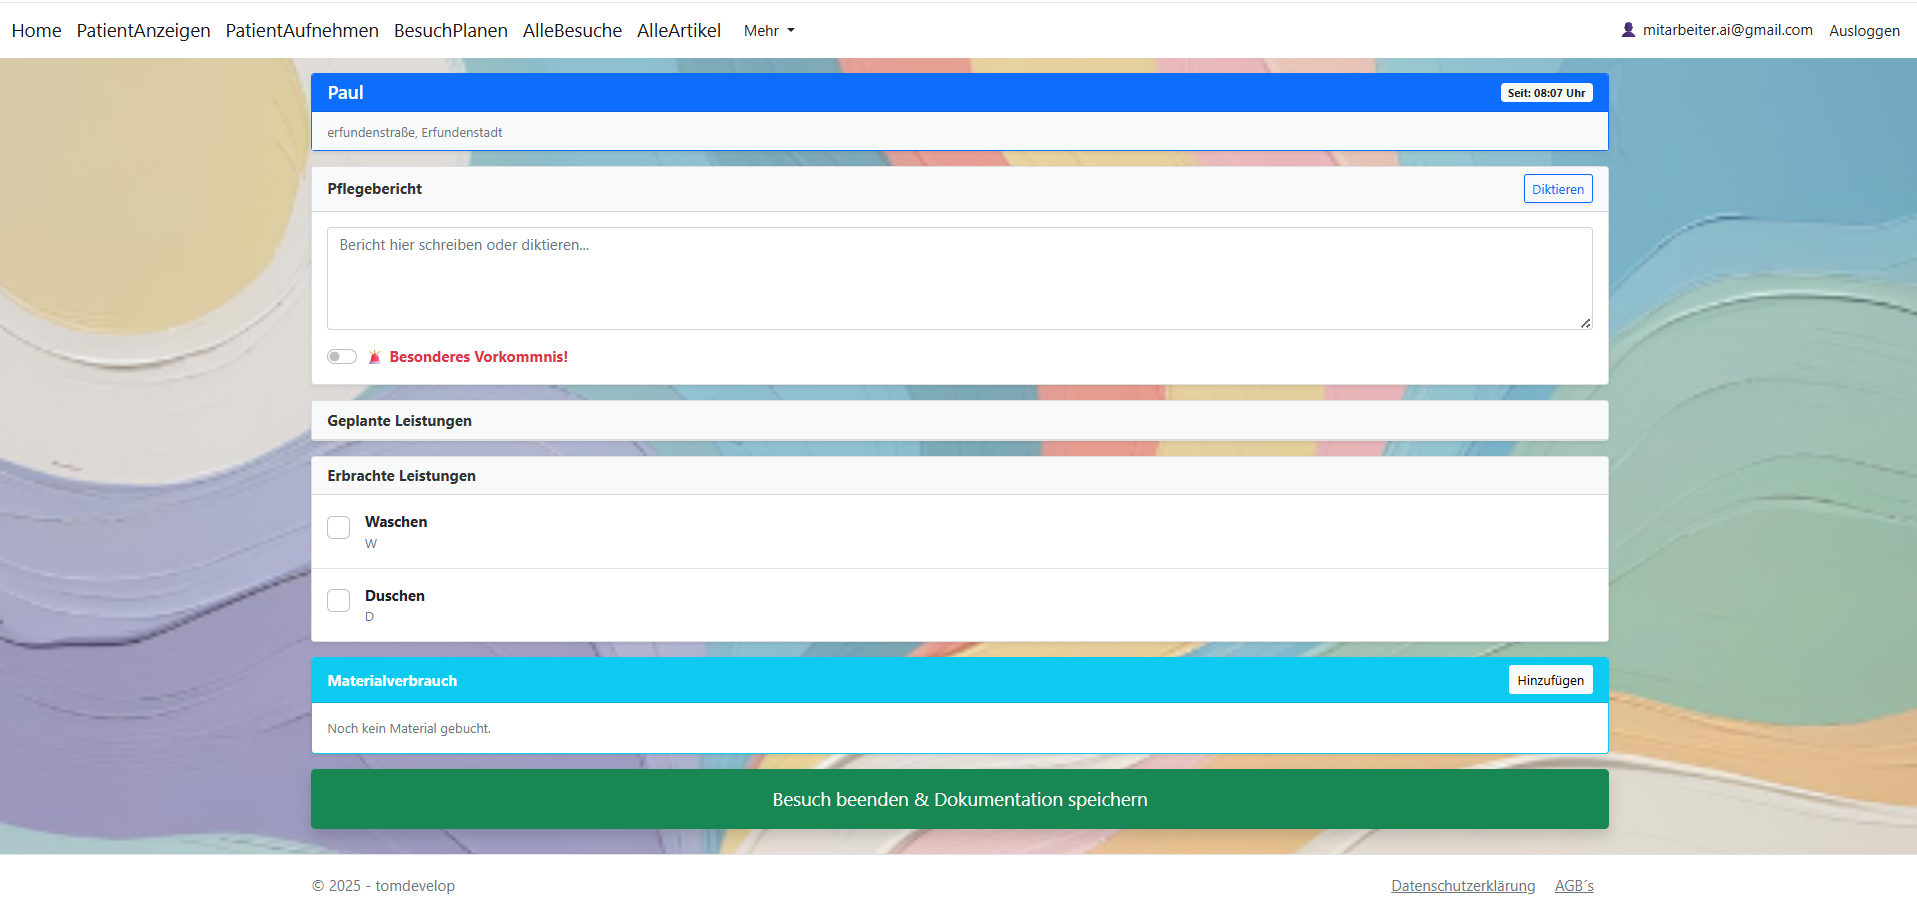Image resolution: width=1917 pixels, height=910 pixels.
Task: Expand the Mehr dropdown menu
Action: tap(768, 31)
